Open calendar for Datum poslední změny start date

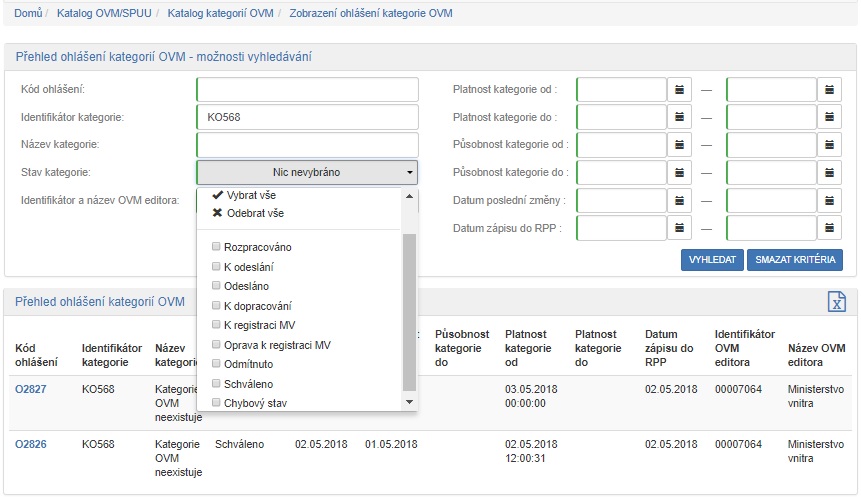tap(680, 200)
